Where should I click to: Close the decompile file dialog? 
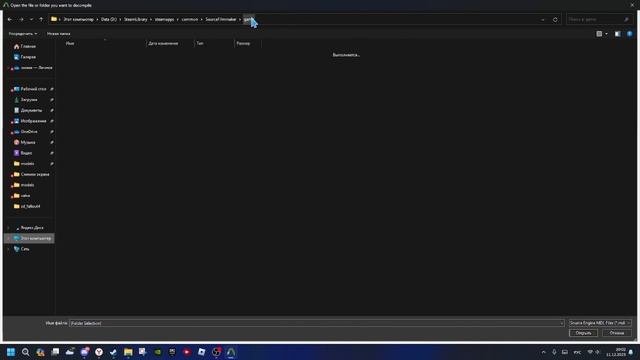[x=632, y=5]
